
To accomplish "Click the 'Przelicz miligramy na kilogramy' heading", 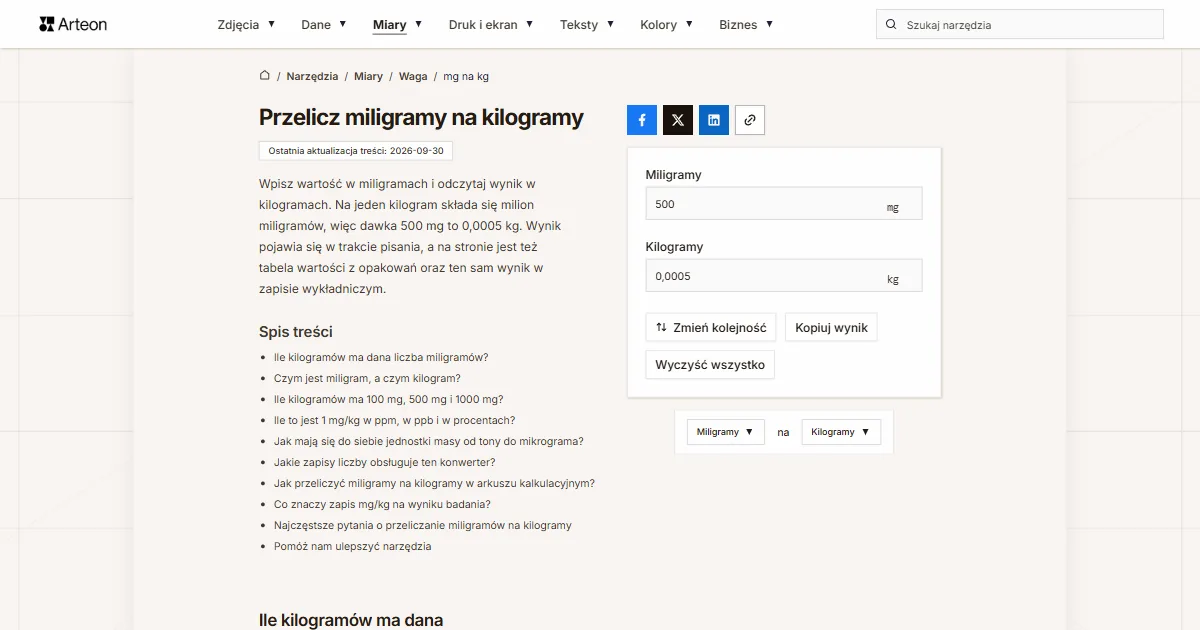I will point(421,117).
